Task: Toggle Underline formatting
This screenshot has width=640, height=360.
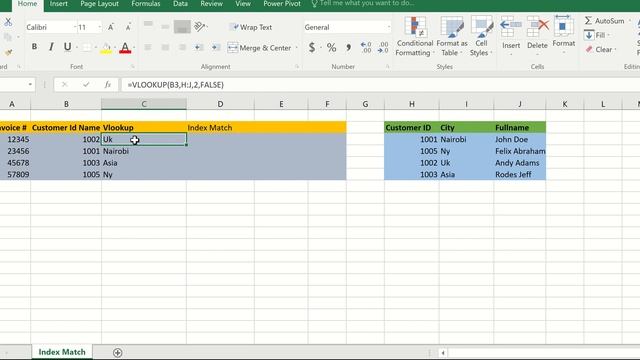Action: pyautogui.click(x=67, y=47)
